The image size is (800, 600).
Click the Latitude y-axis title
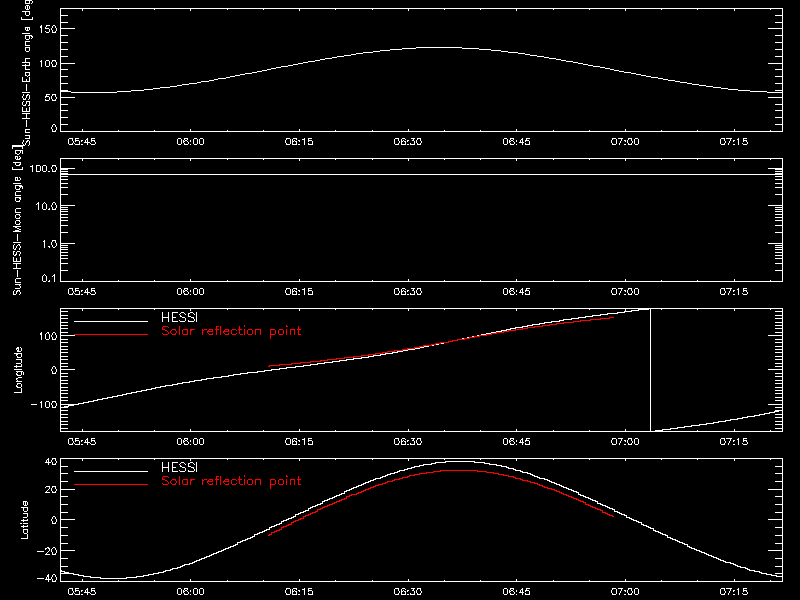coord(24,520)
